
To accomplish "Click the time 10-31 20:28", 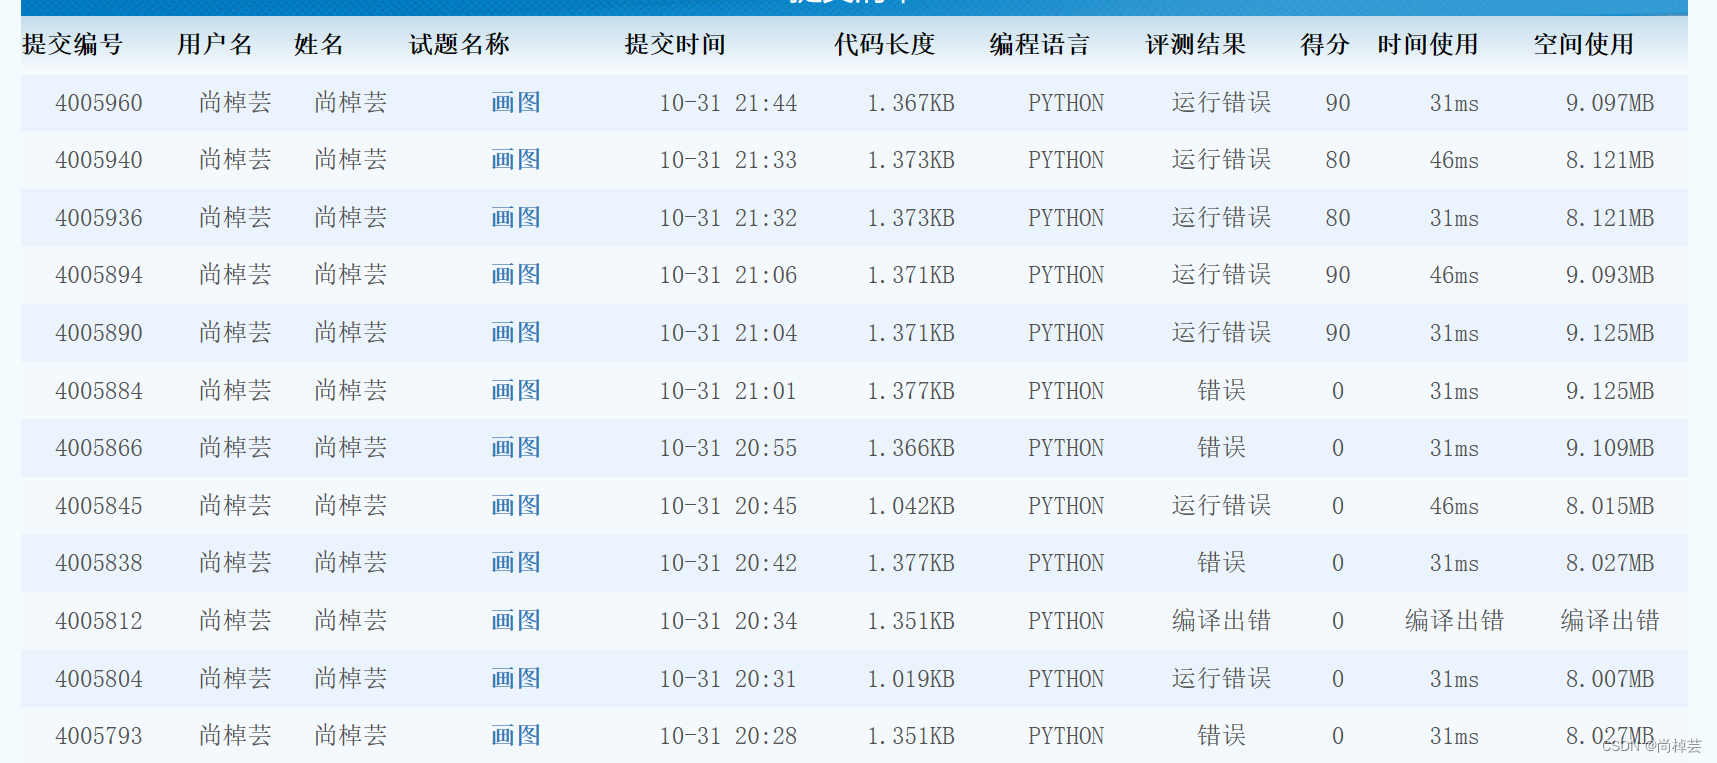I will [x=728, y=736].
